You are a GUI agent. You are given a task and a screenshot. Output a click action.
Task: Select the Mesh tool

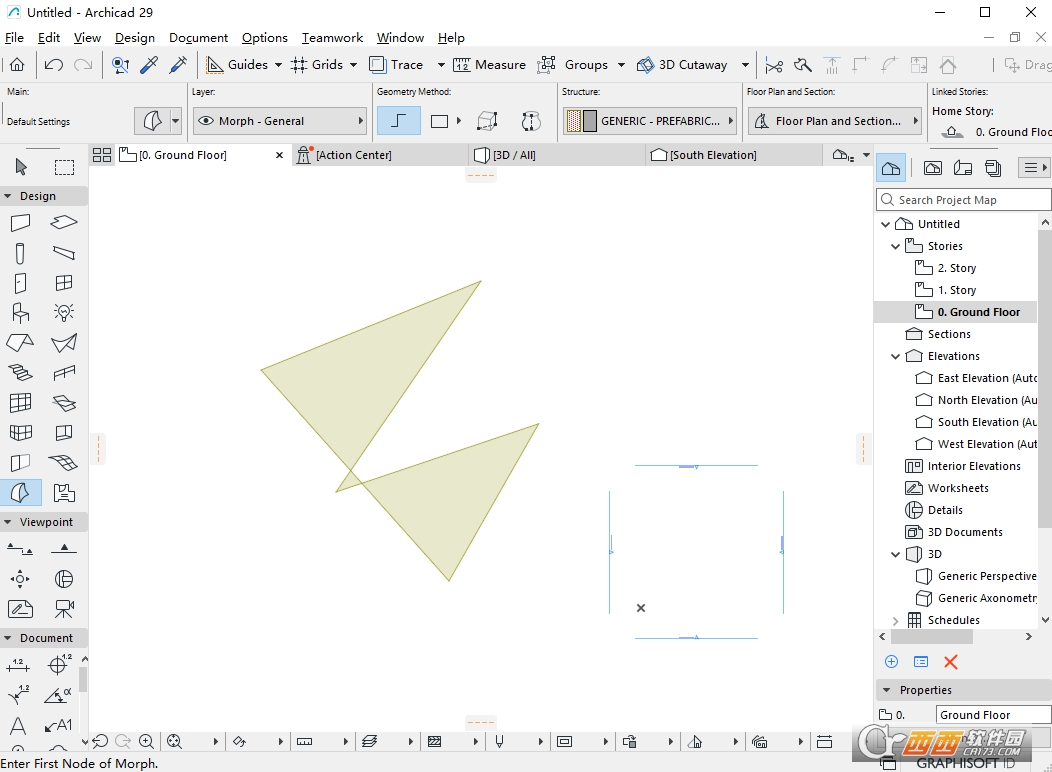(64, 462)
